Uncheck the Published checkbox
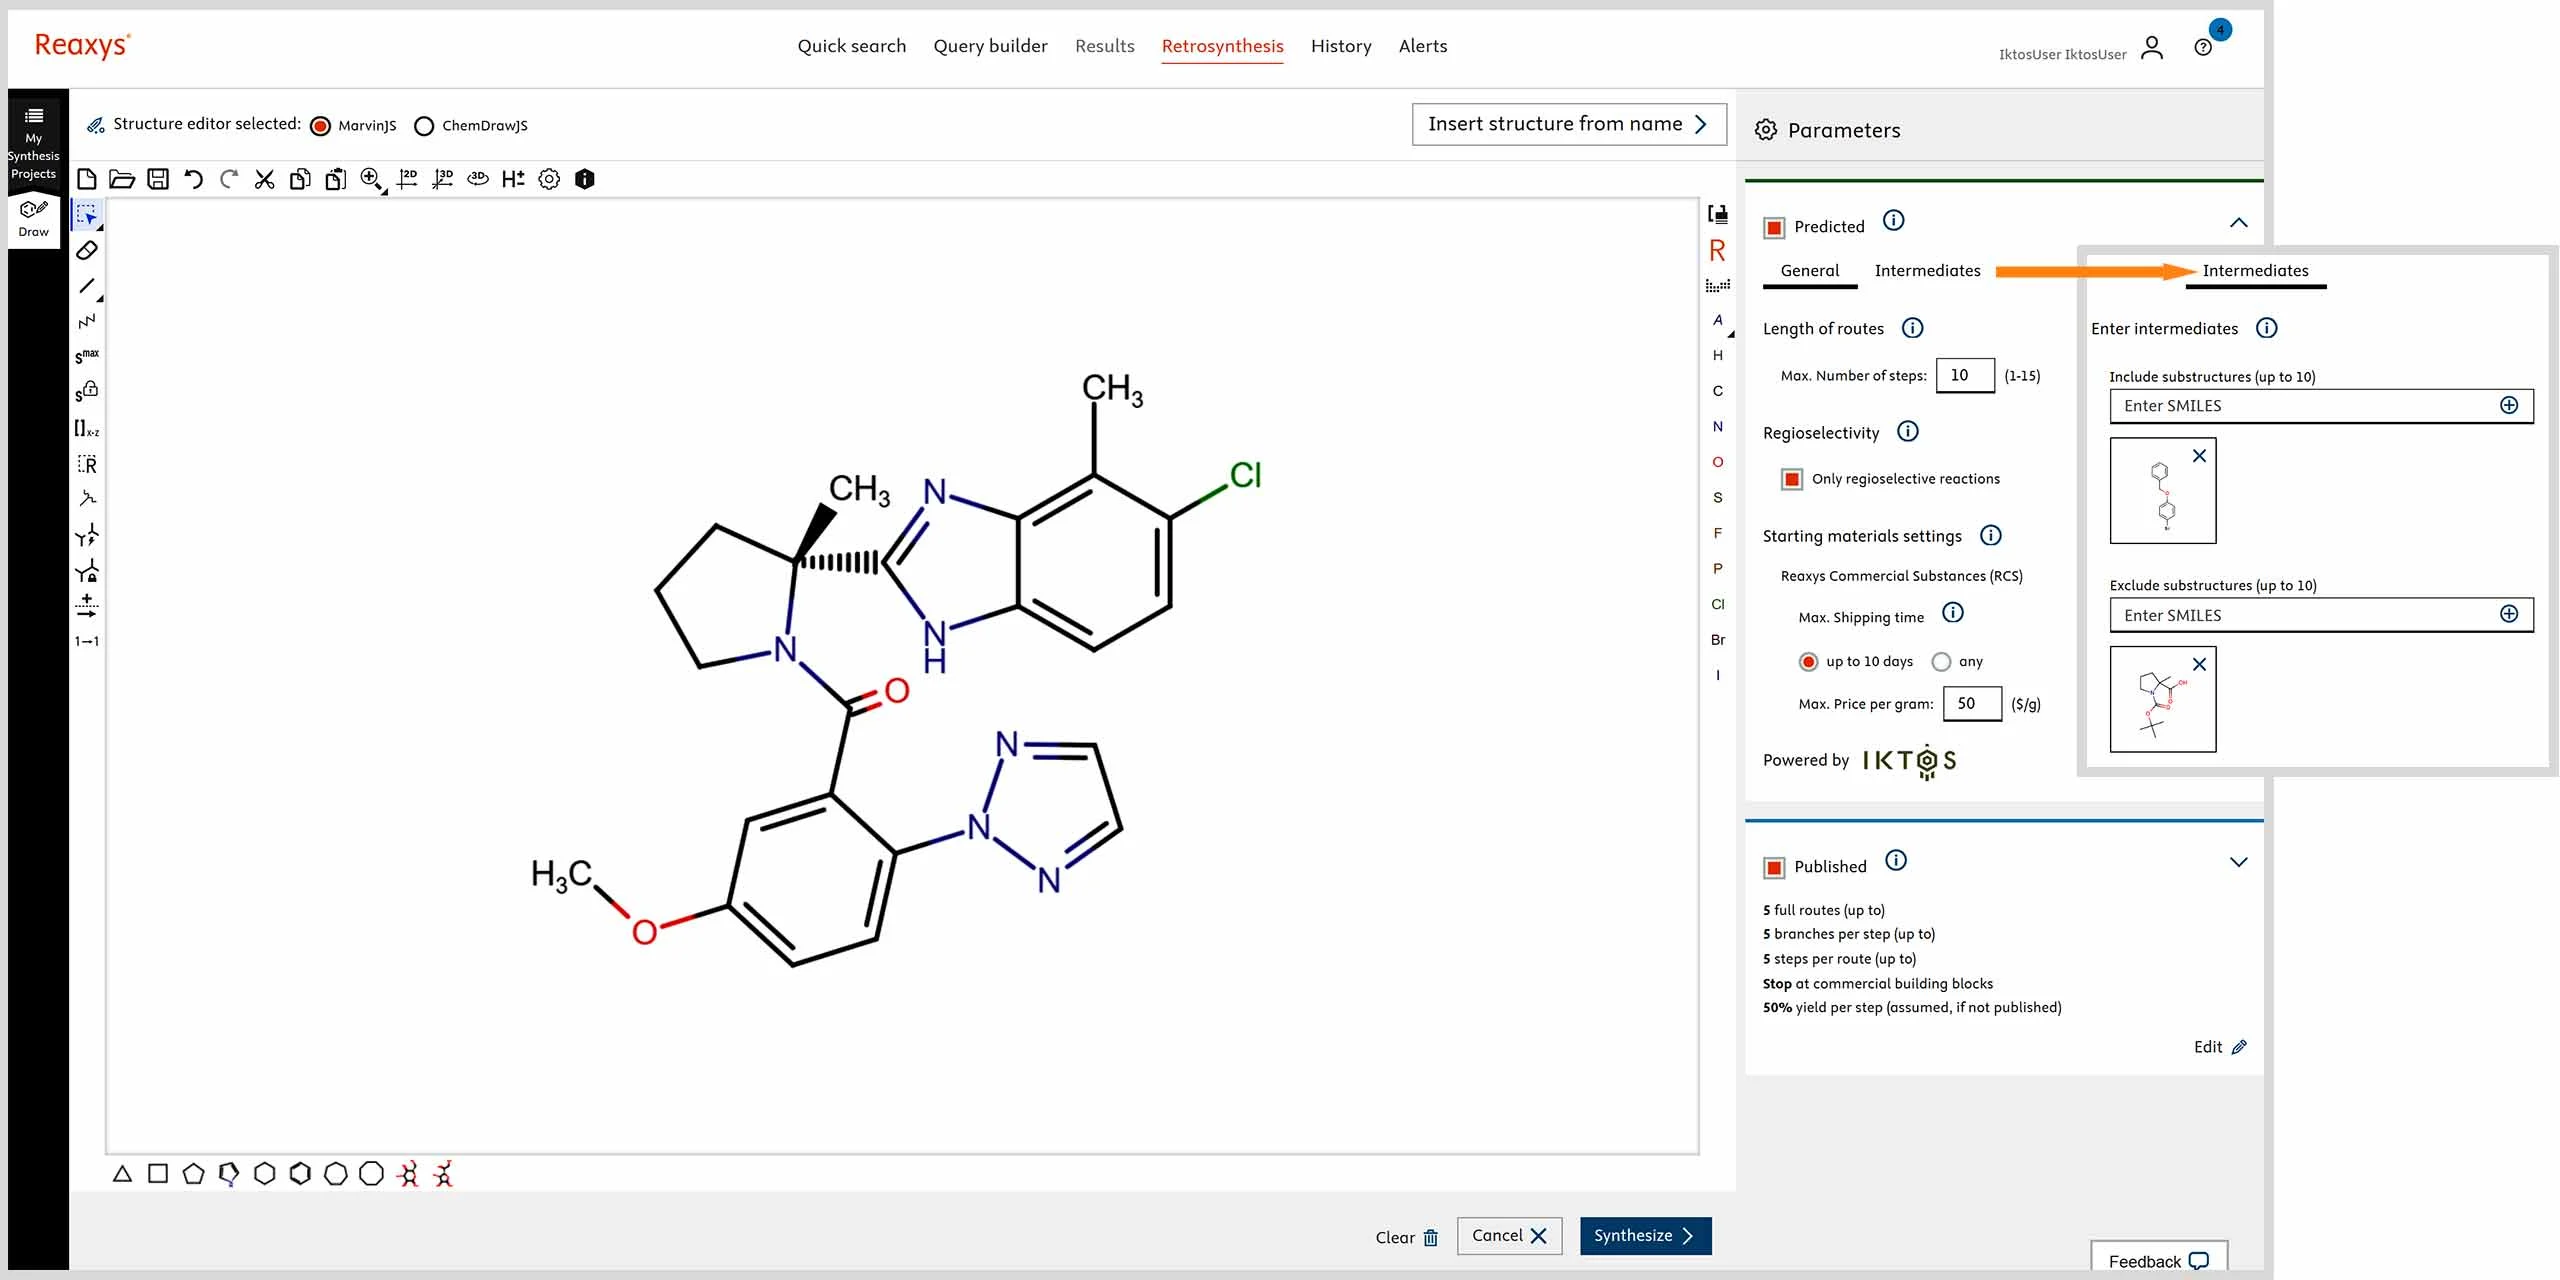 coord(1774,867)
